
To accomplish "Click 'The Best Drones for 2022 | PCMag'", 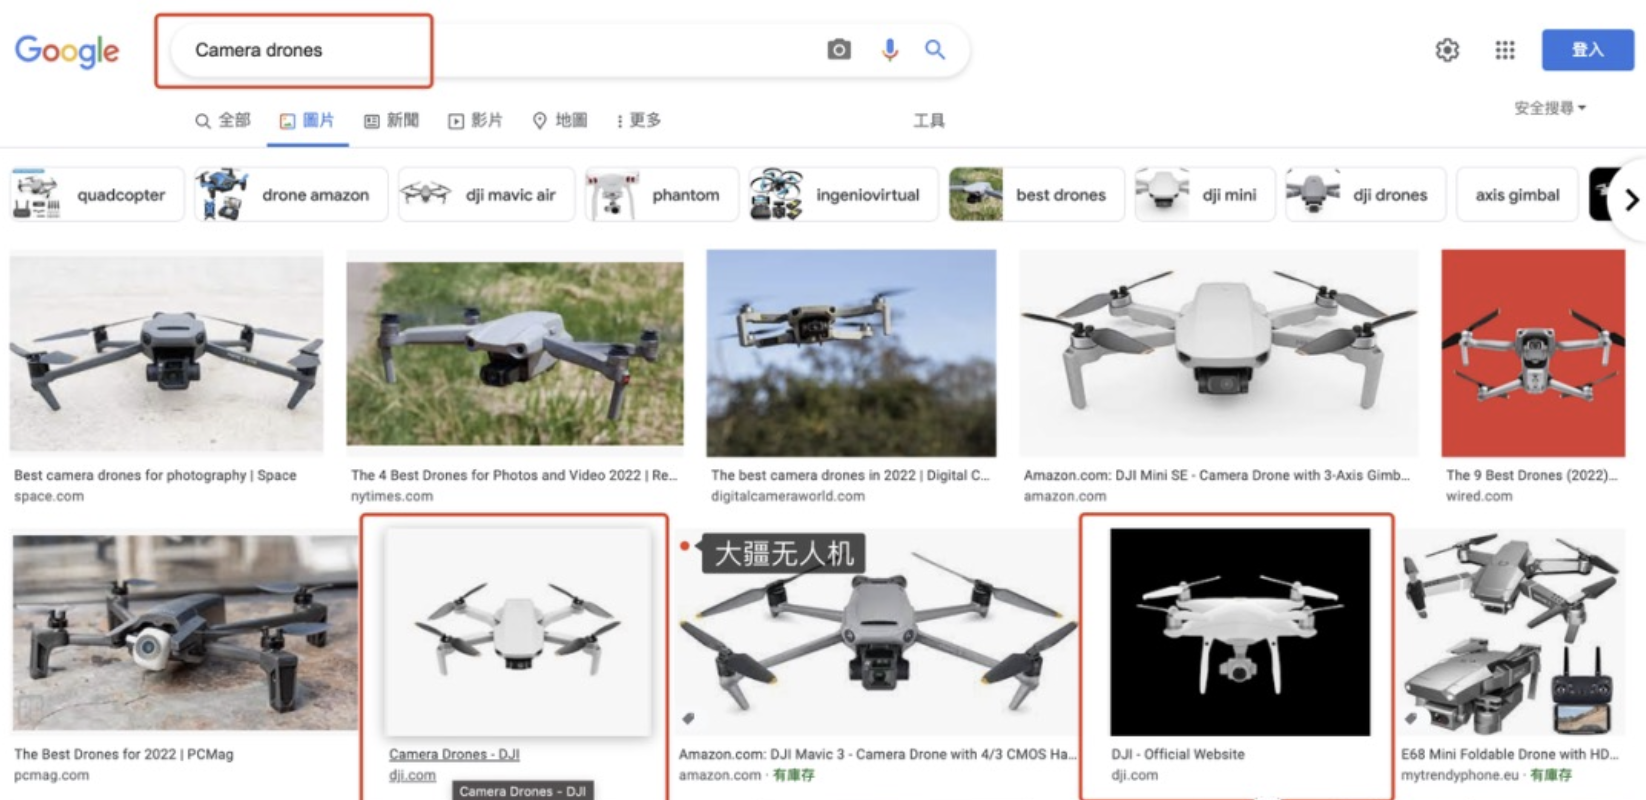I will [124, 754].
